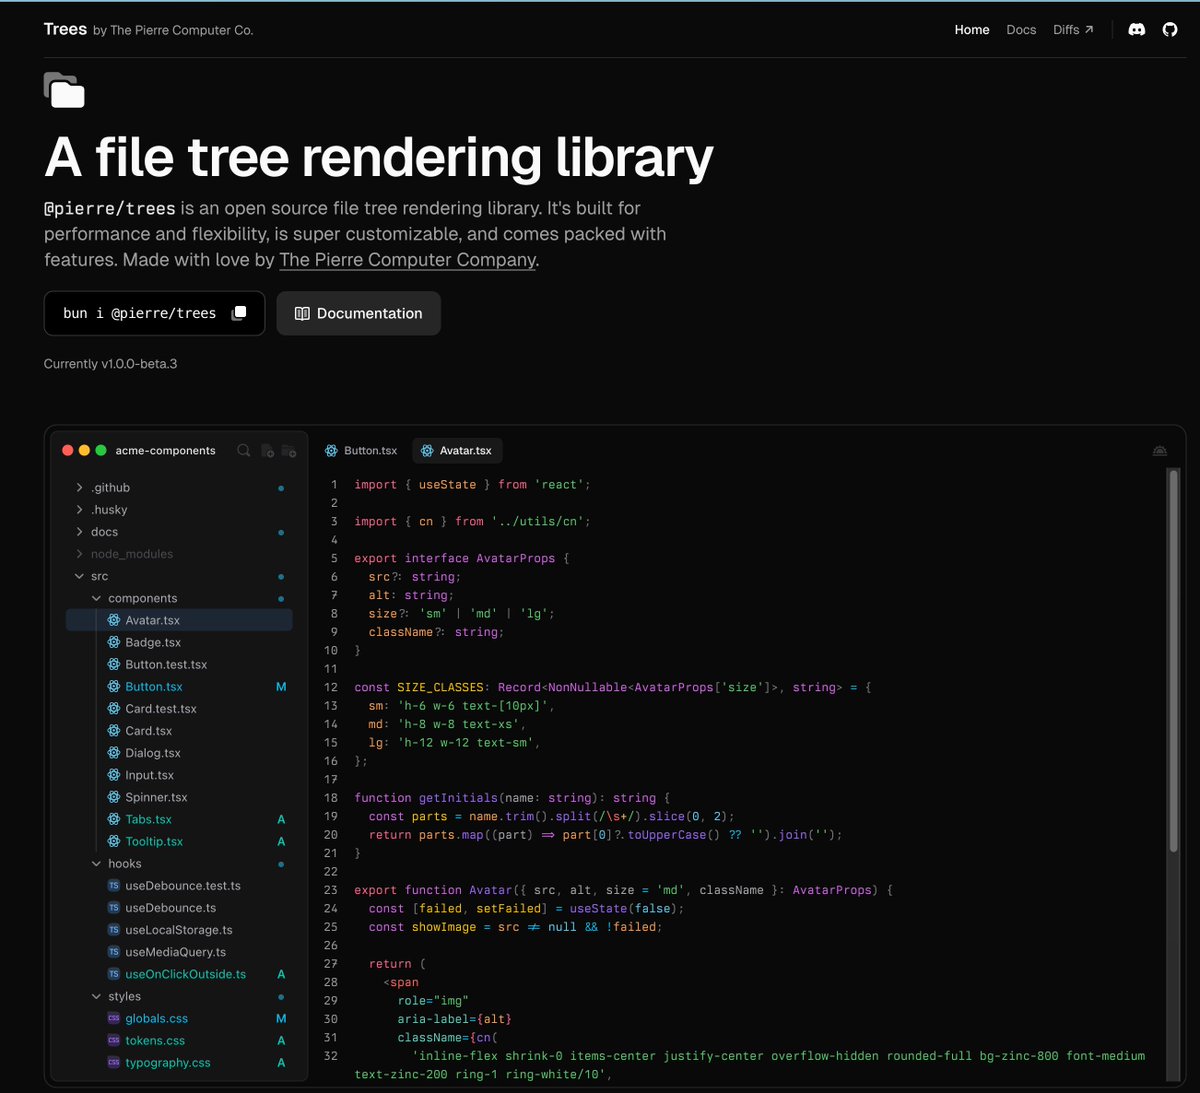The height and width of the screenshot is (1093, 1200).
Task: Click the React icon beside Spinner.tsx
Action: 114,797
